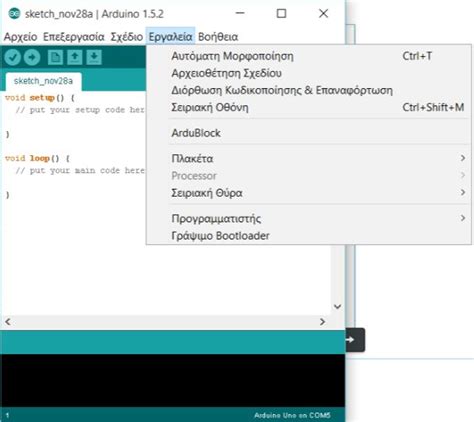Viewport: 474px width, 422px height.
Task: Save the sketch with the Save arrow-down icon
Action: click(x=94, y=57)
